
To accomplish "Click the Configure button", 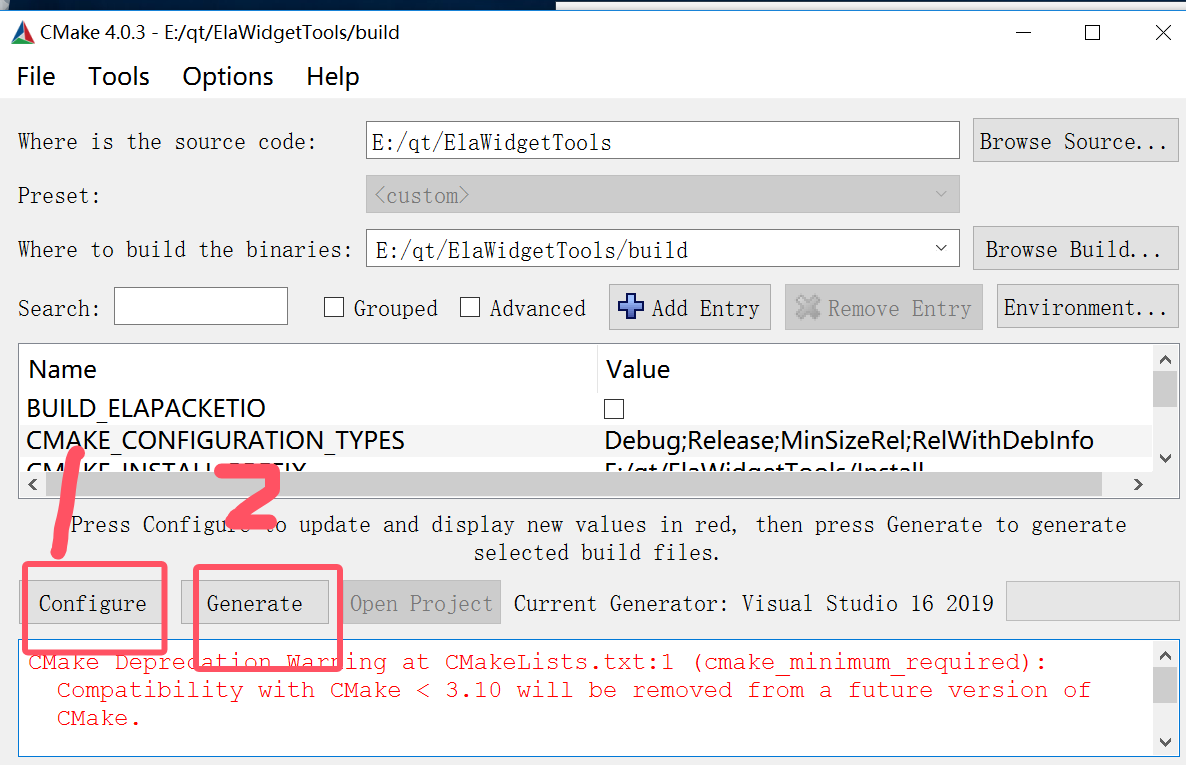I will point(92,603).
